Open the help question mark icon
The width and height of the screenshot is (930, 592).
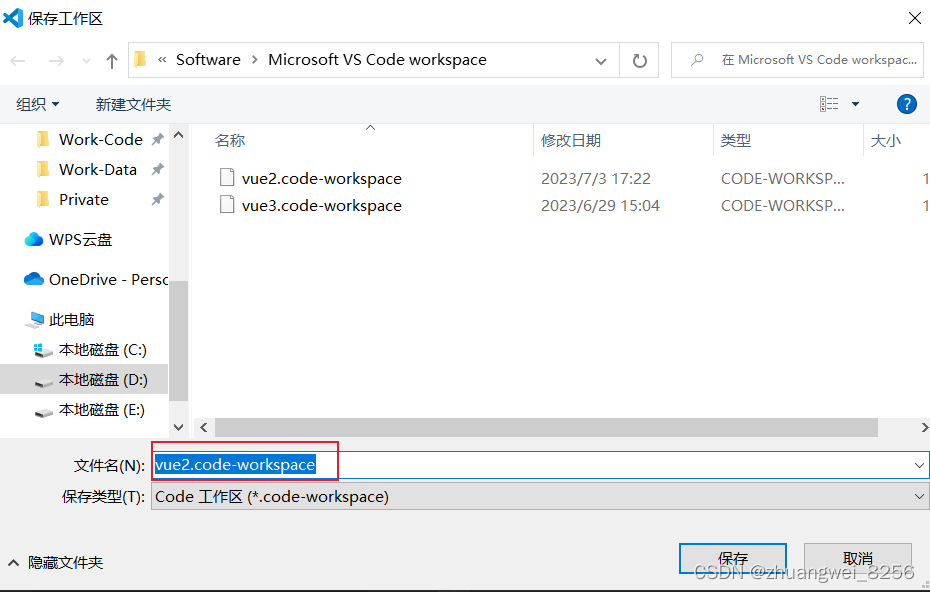907,104
